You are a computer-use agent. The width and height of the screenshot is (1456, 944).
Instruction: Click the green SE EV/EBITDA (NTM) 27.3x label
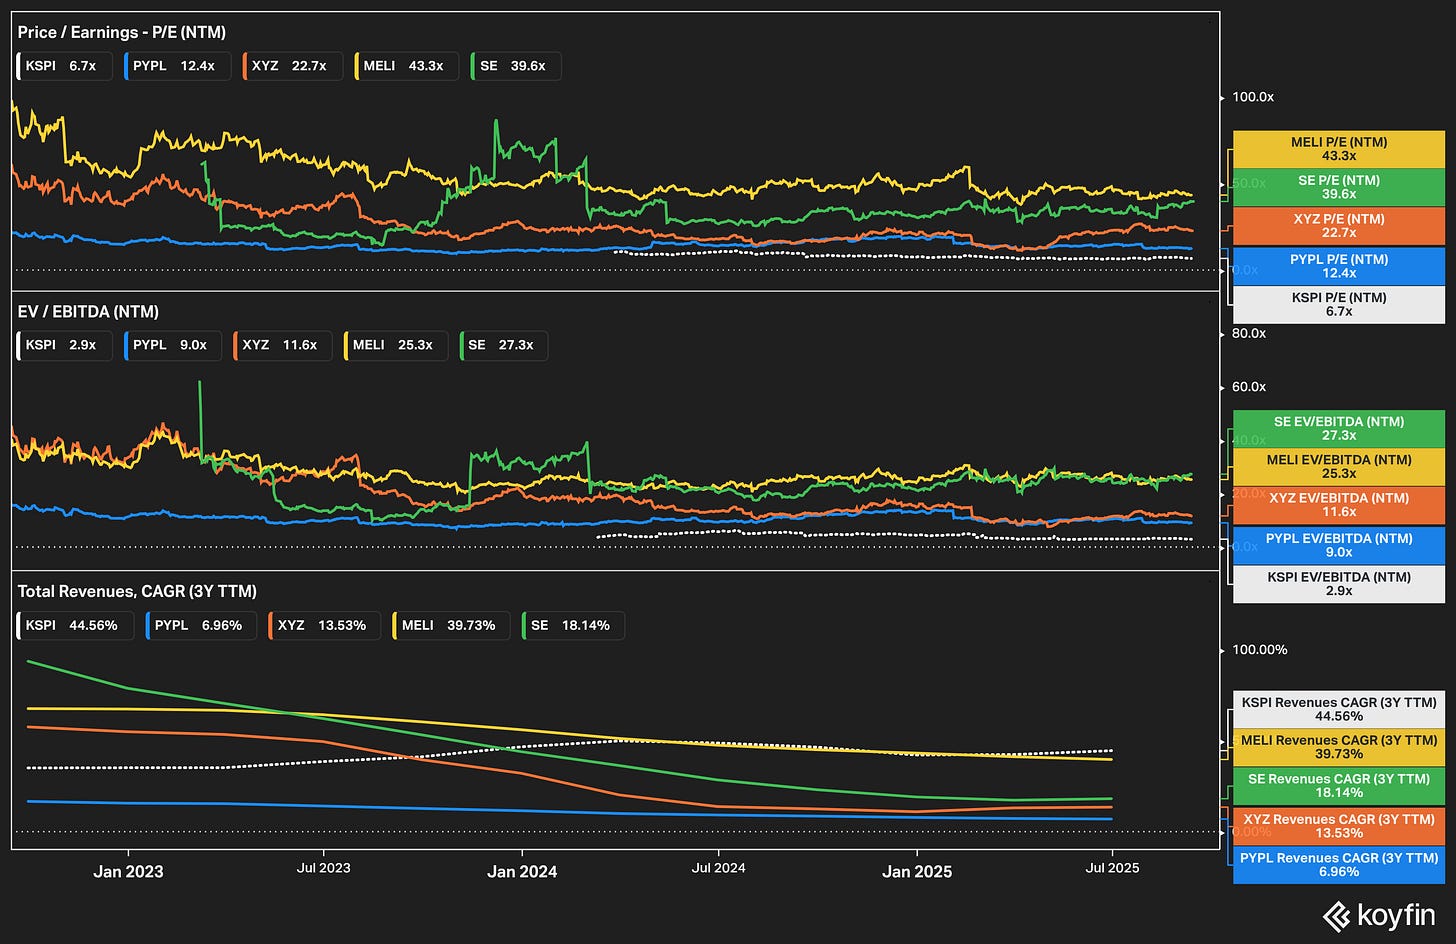1339,428
